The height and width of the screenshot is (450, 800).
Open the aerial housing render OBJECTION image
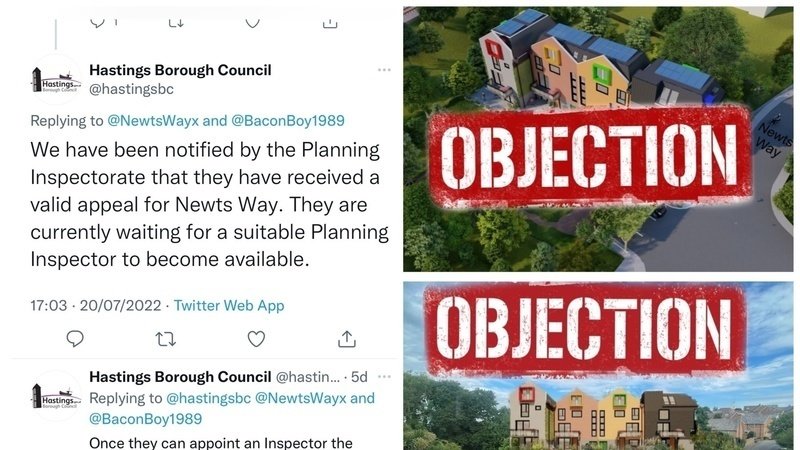(598, 139)
